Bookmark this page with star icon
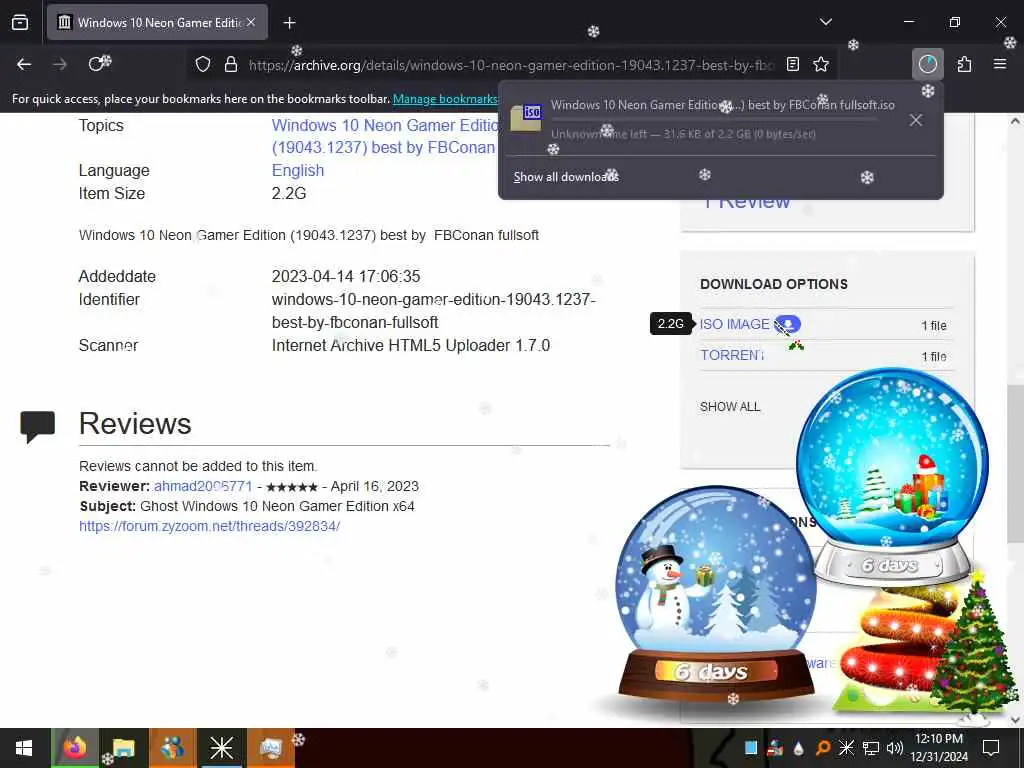 pyautogui.click(x=821, y=65)
